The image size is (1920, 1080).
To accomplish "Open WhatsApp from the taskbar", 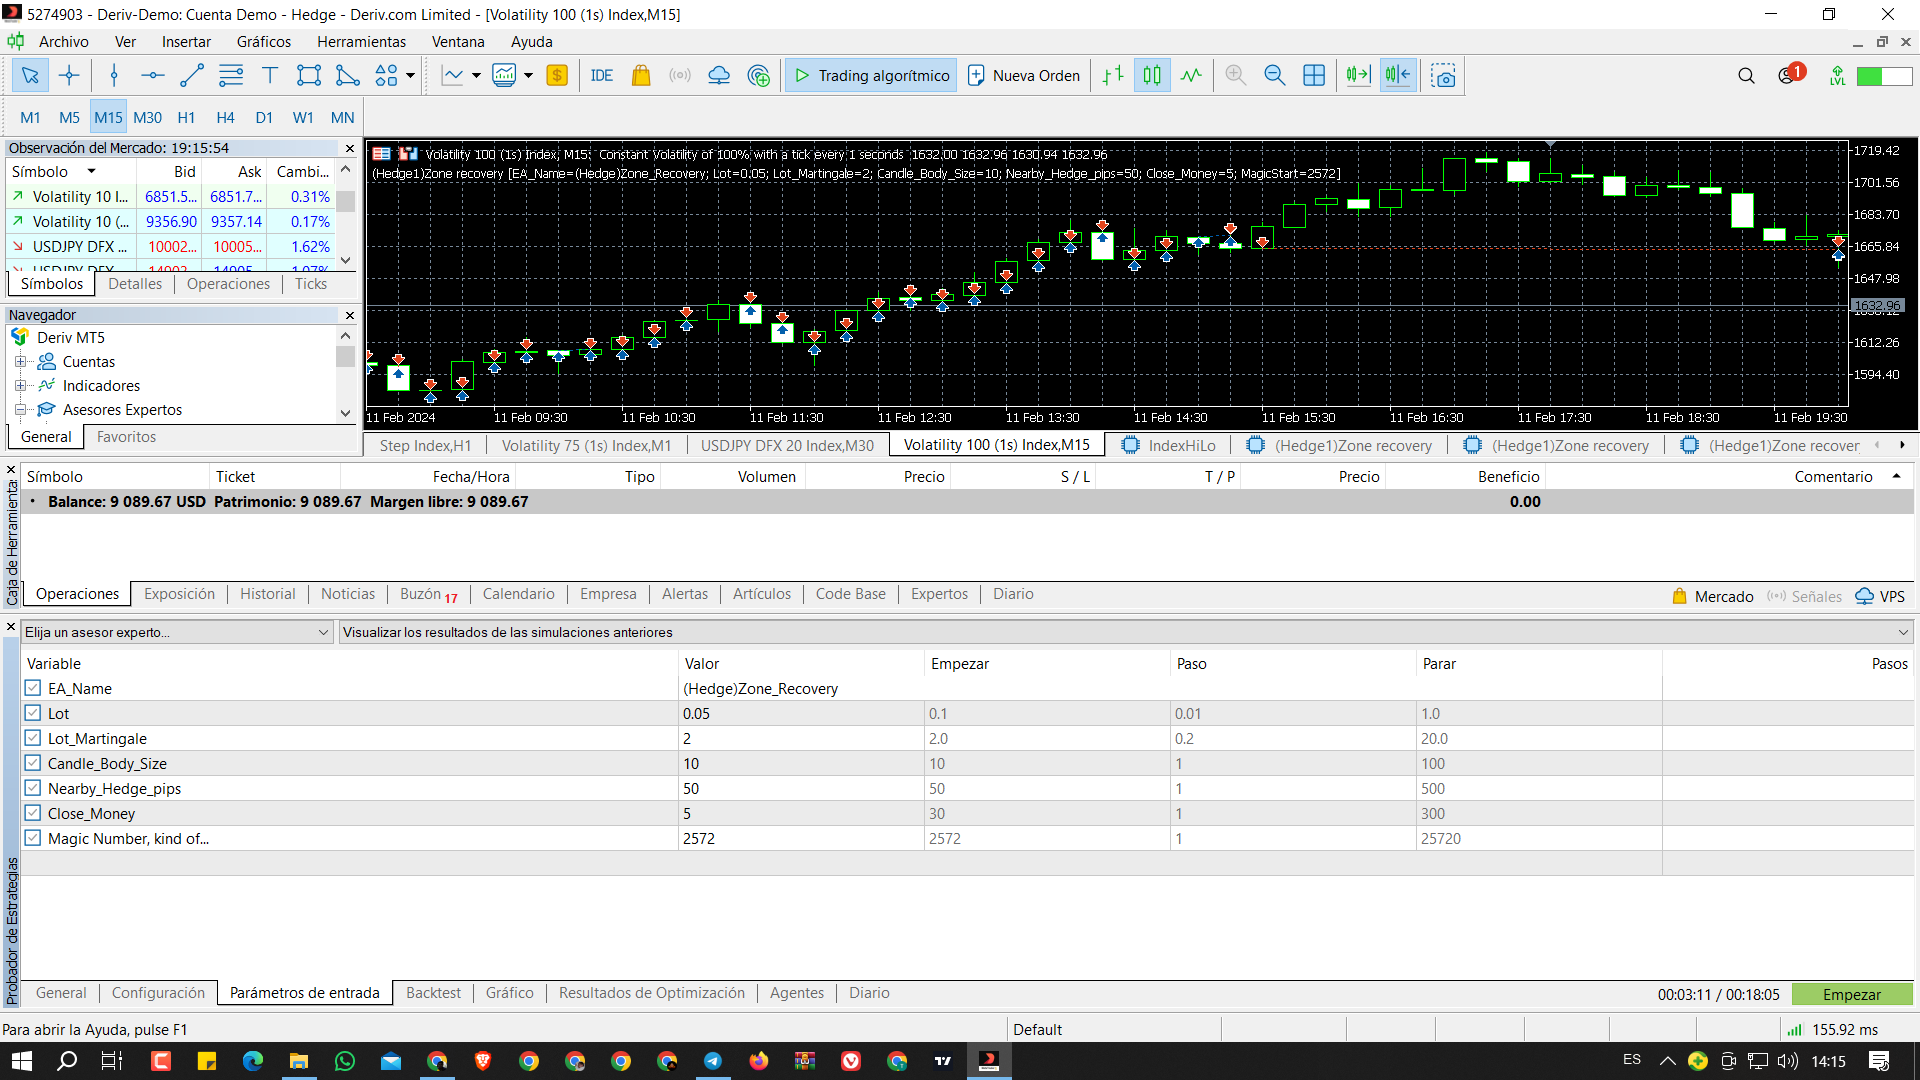I will click(345, 1061).
